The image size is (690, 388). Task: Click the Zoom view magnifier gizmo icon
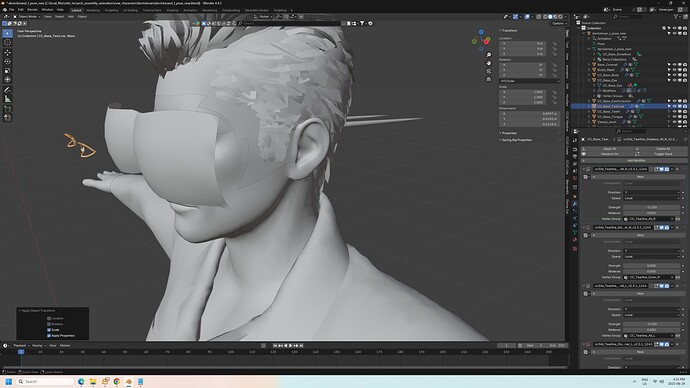488,55
